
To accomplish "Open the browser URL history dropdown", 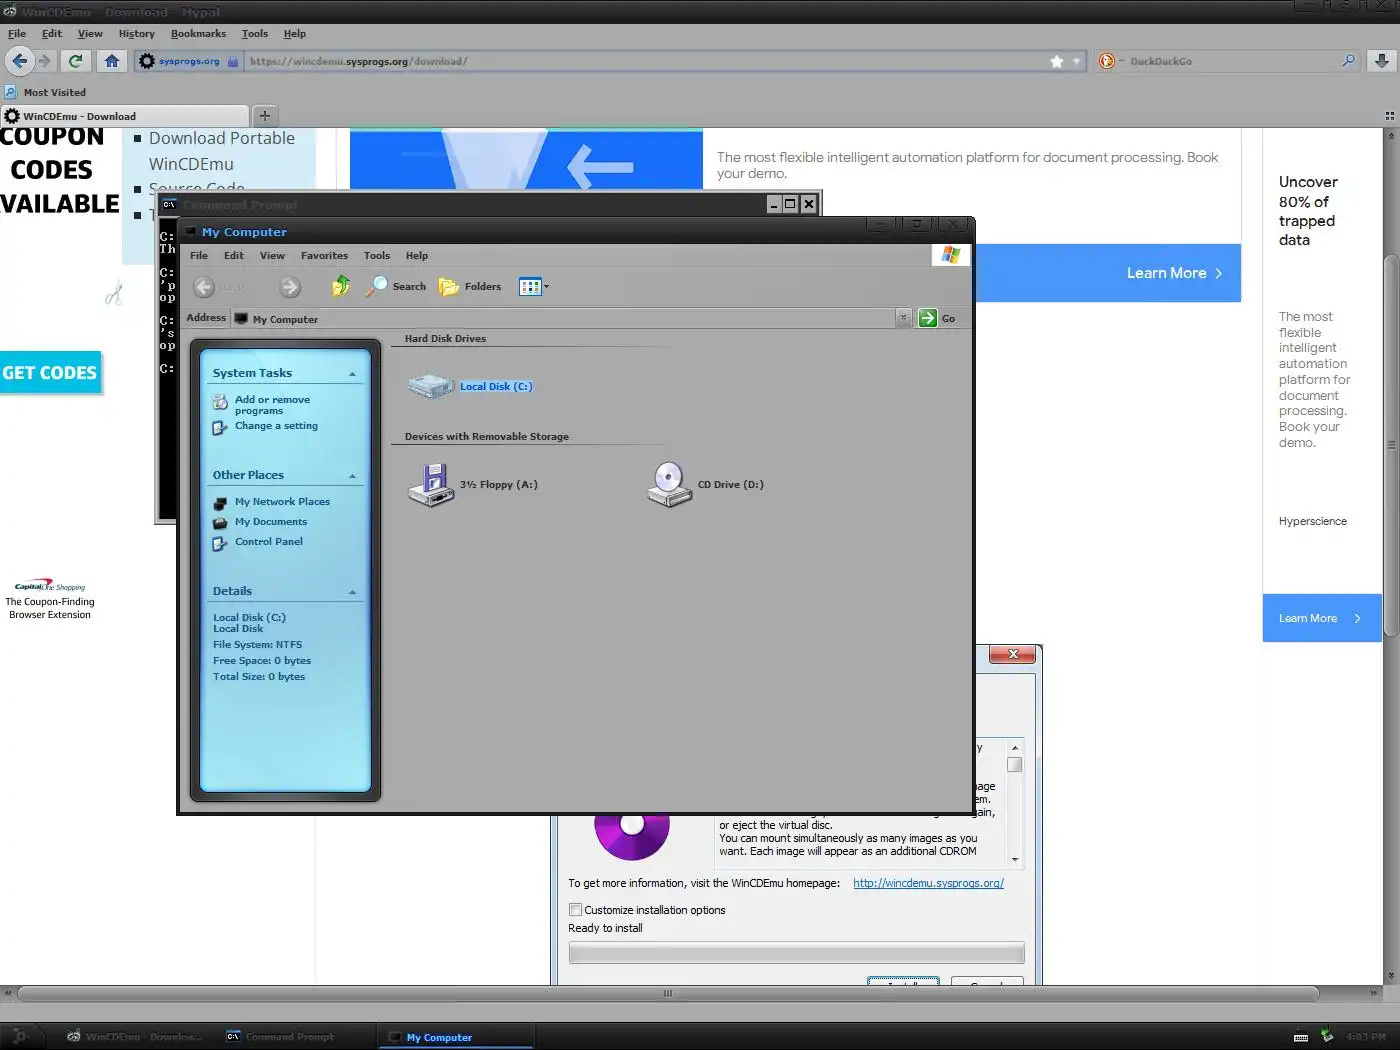I will (1077, 61).
